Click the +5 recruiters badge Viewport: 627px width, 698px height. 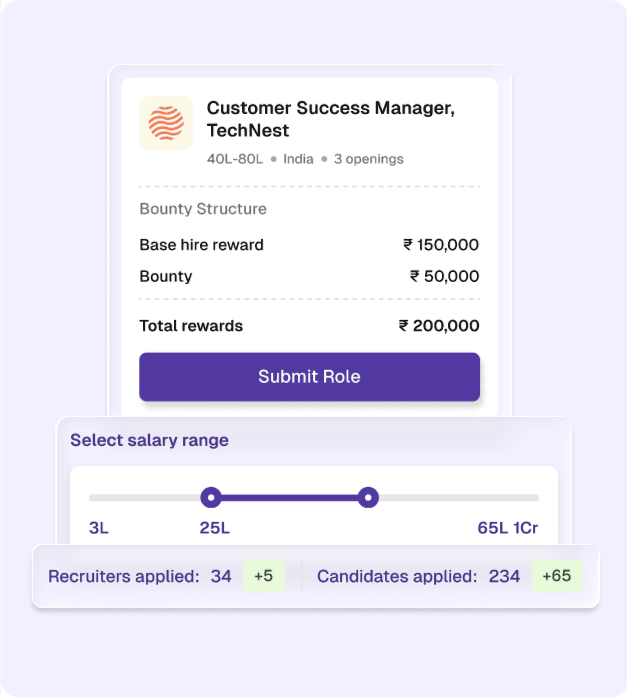coord(264,576)
